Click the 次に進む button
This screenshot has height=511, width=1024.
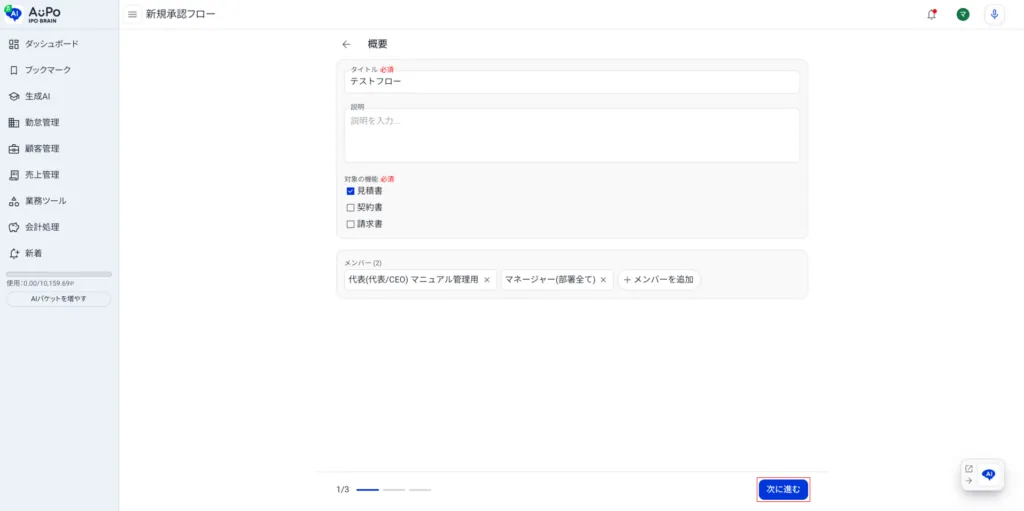784,489
